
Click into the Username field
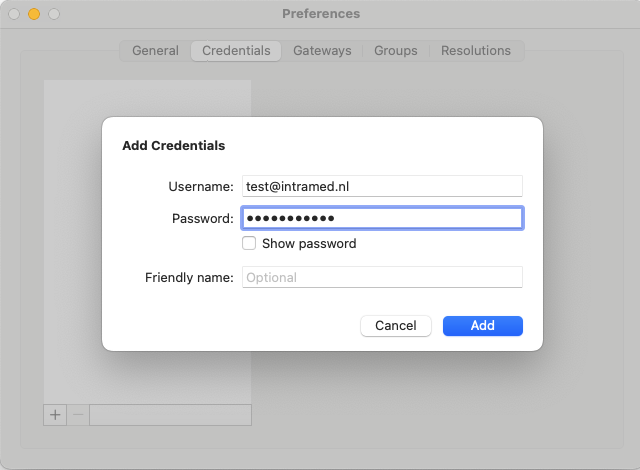[382, 186]
